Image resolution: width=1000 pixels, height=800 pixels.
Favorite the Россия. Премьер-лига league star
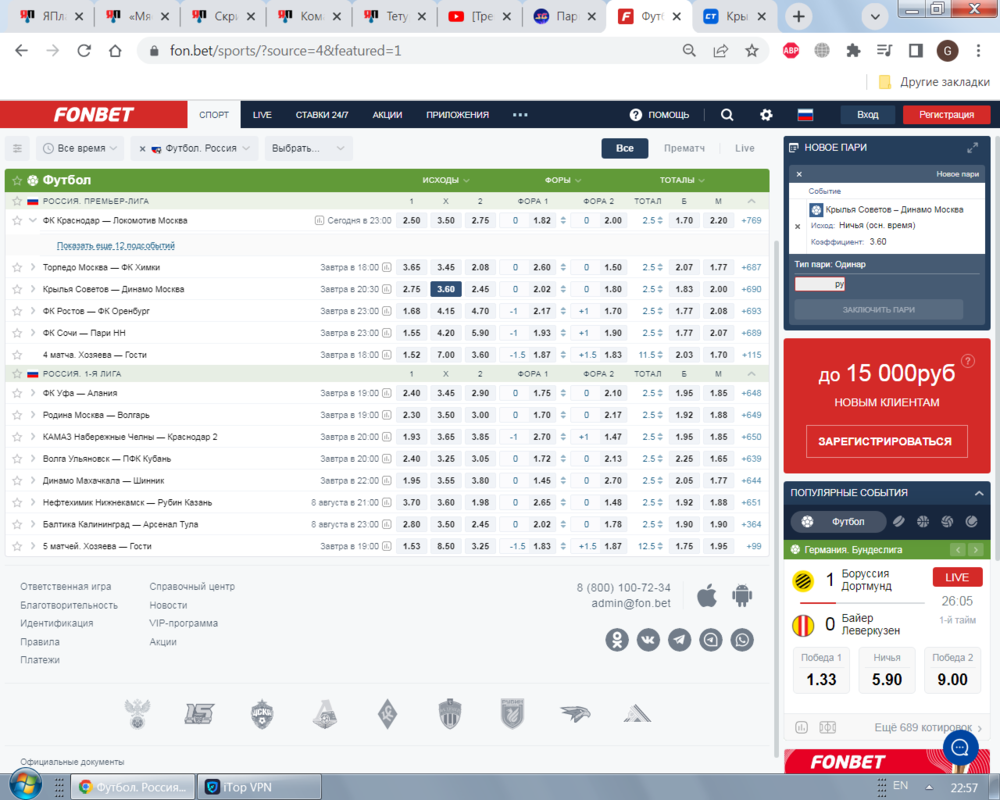coord(17,201)
